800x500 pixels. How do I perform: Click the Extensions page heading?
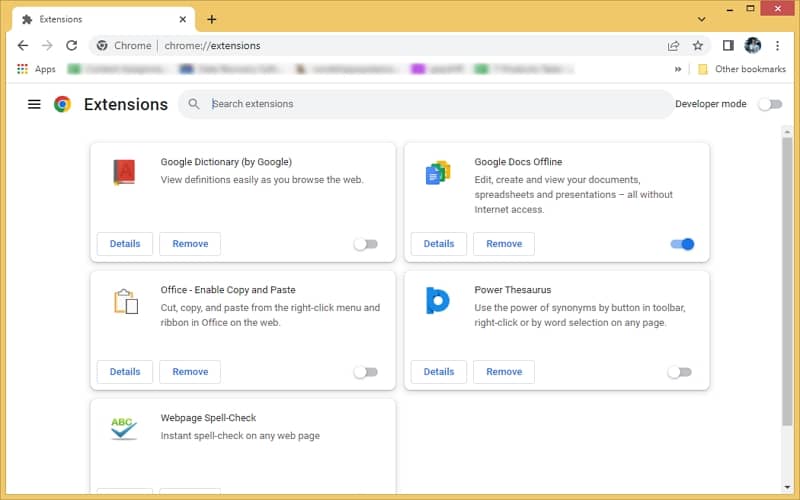click(x=126, y=104)
